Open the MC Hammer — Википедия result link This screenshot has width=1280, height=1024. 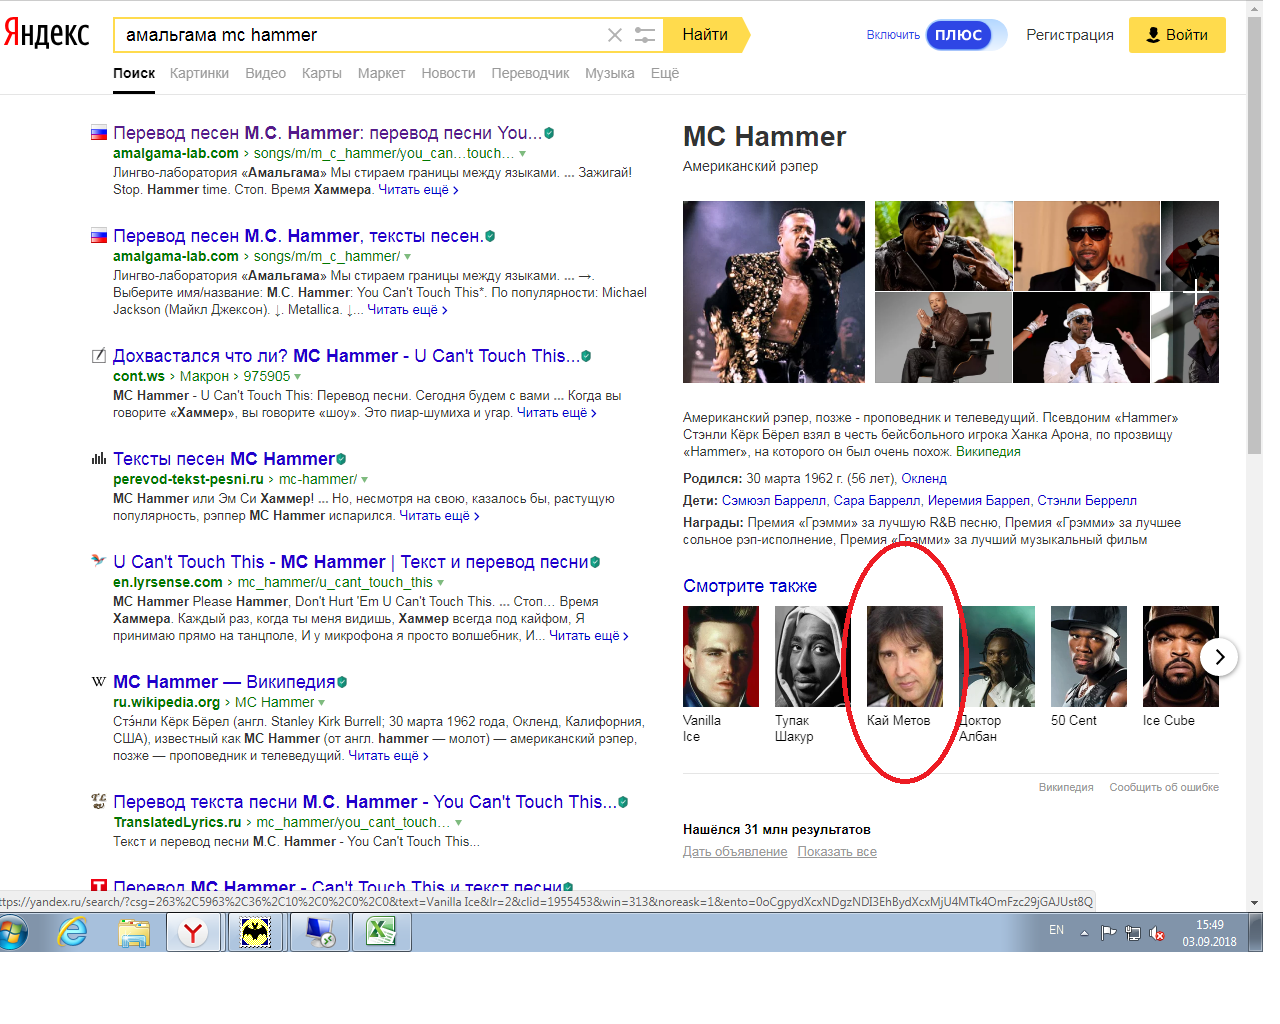point(224,682)
